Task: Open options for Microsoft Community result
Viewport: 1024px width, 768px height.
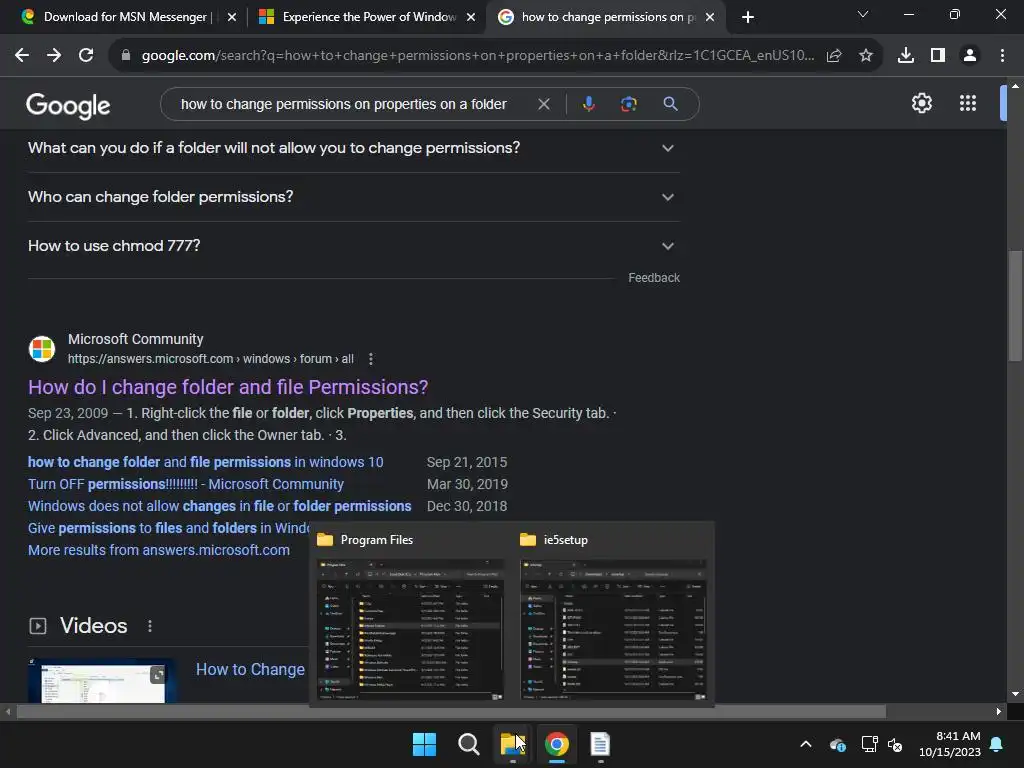Action: pyautogui.click(x=371, y=359)
